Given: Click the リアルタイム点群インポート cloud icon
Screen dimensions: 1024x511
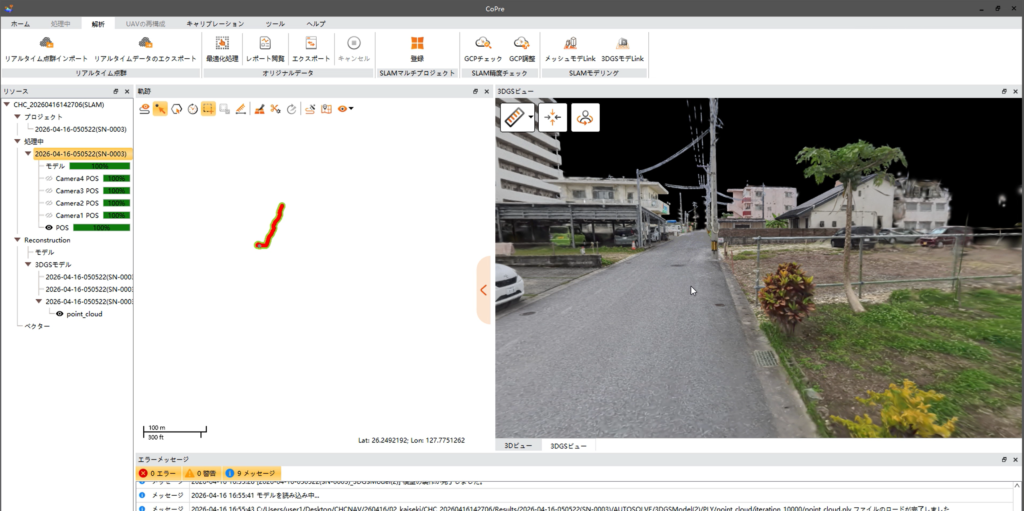Looking at the screenshot, I should (x=46, y=43).
